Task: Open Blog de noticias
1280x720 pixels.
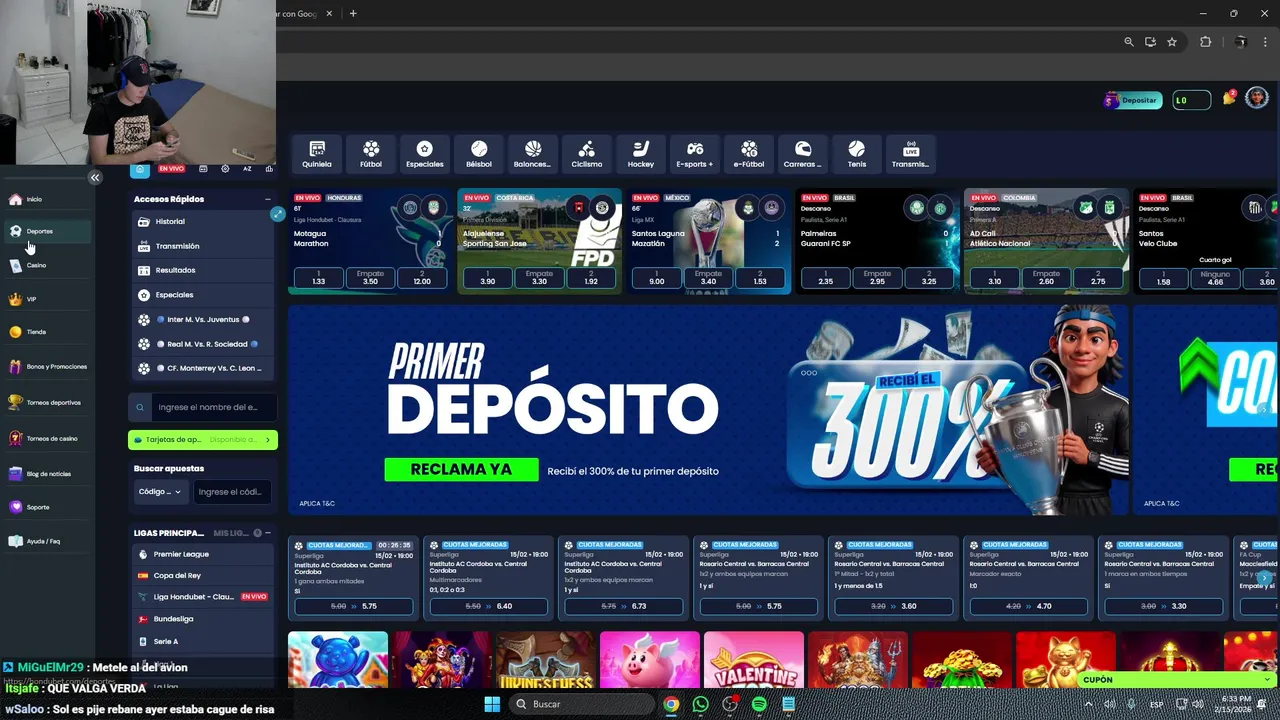Action: pyautogui.click(x=48, y=474)
